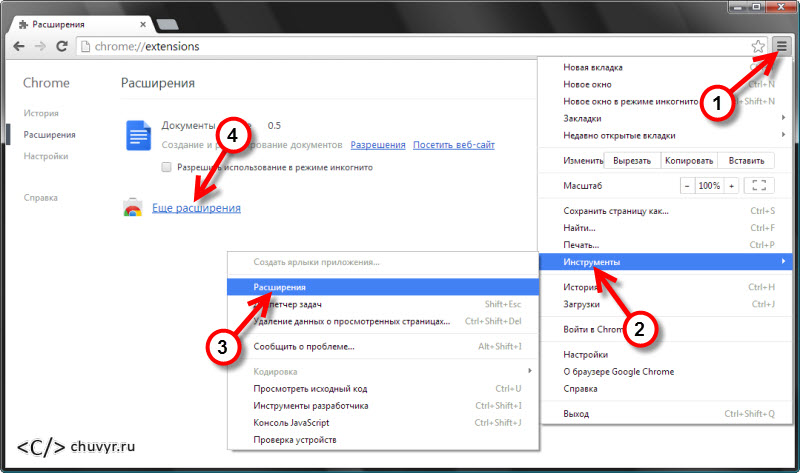Choose Найти… from the menu
800x473 pixels.
pos(664,228)
